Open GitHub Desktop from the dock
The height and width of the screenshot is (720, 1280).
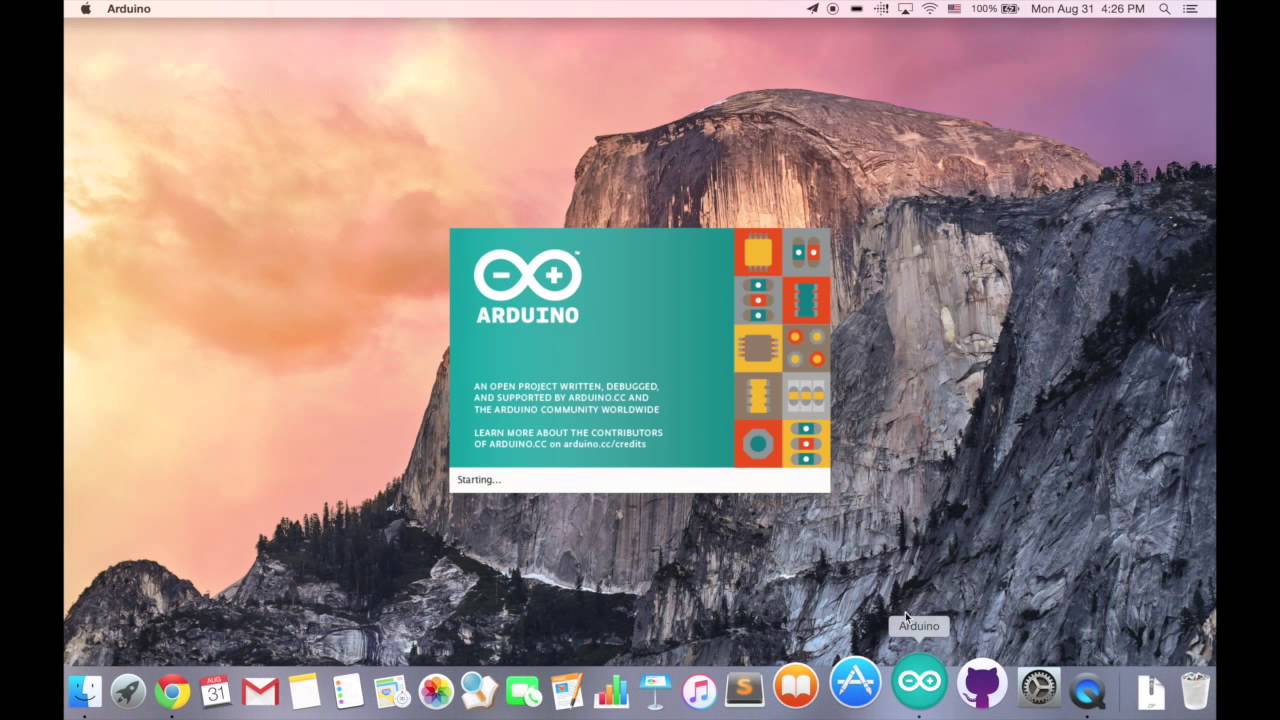pos(981,684)
